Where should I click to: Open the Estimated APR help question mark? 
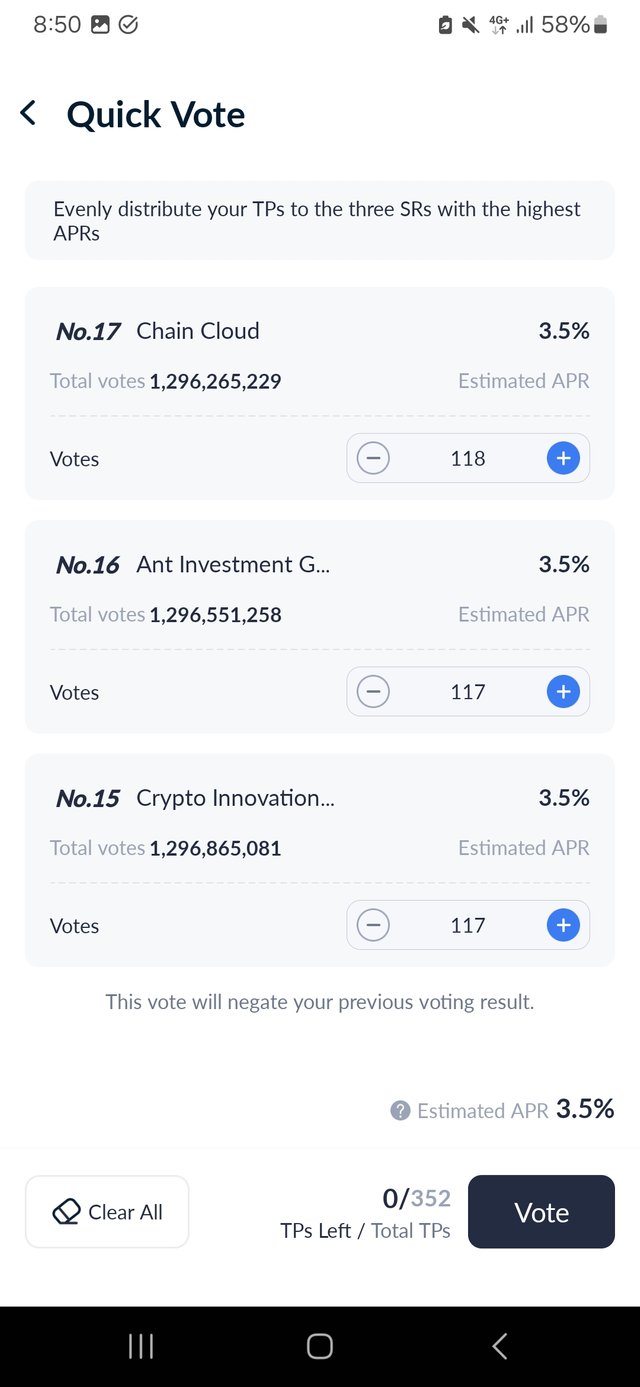click(x=400, y=1110)
